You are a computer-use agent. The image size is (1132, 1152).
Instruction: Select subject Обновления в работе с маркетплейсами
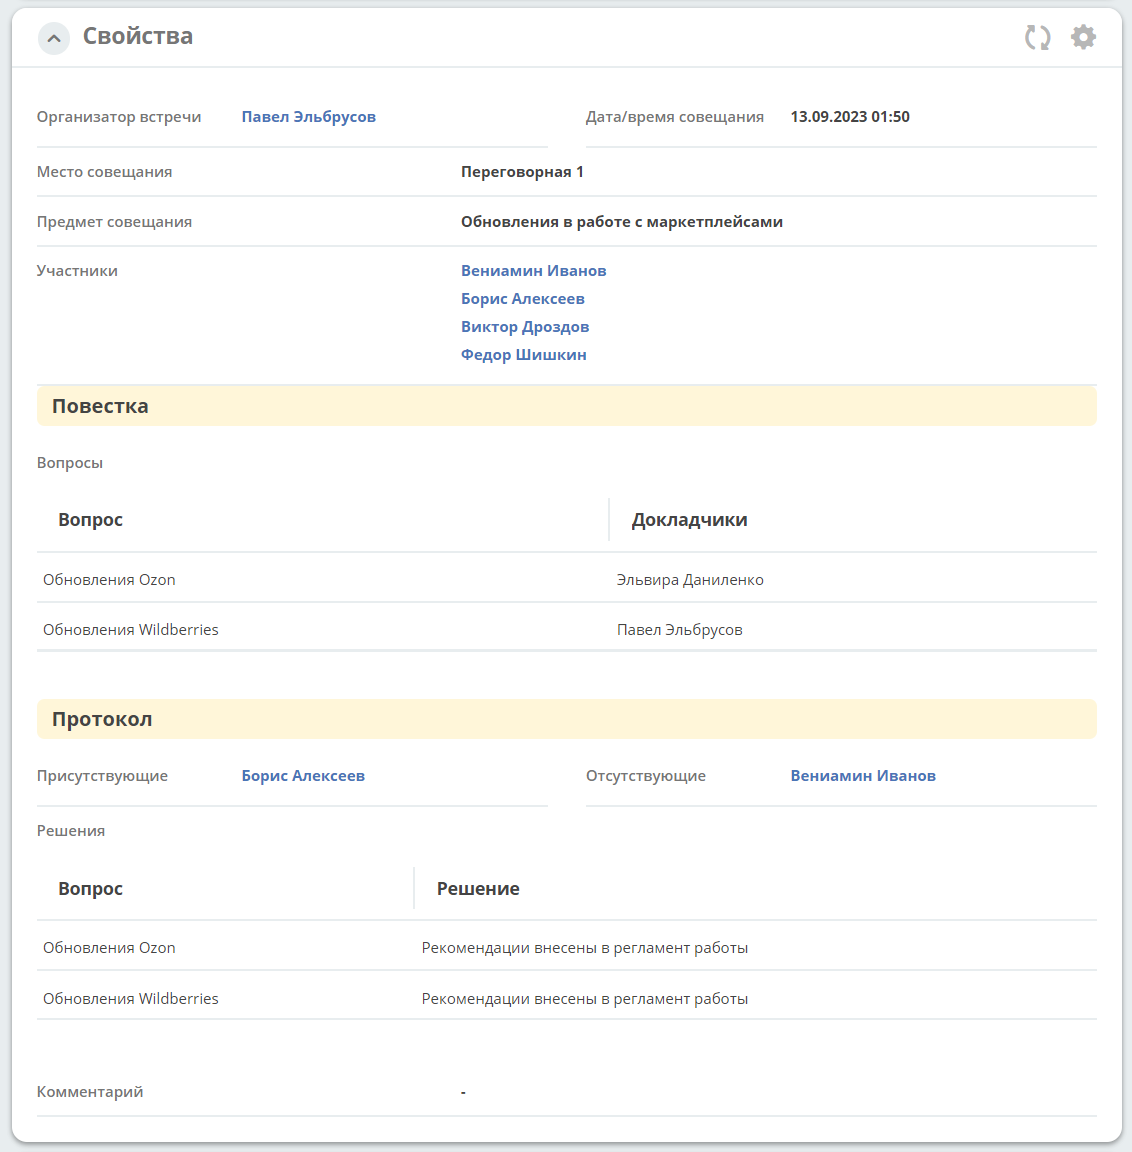pyautogui.click(x=621, y=222)
